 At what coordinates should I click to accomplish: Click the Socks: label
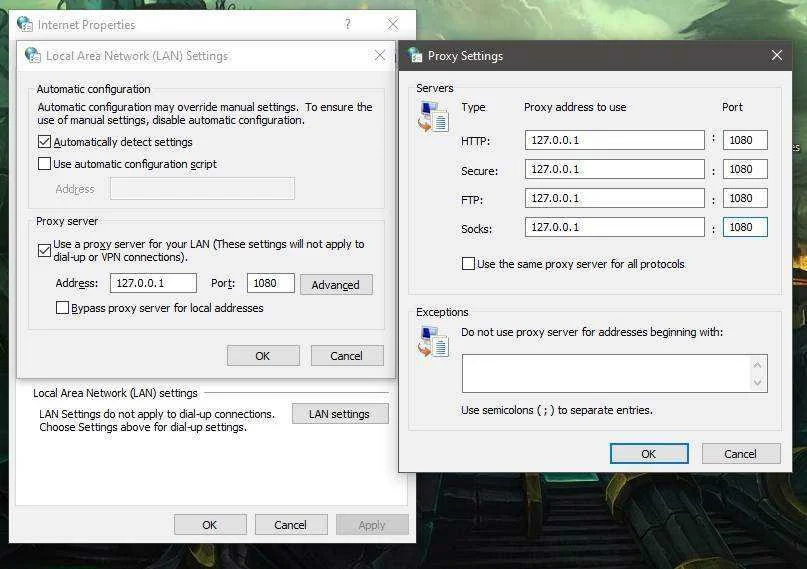[x=477, y=229]
